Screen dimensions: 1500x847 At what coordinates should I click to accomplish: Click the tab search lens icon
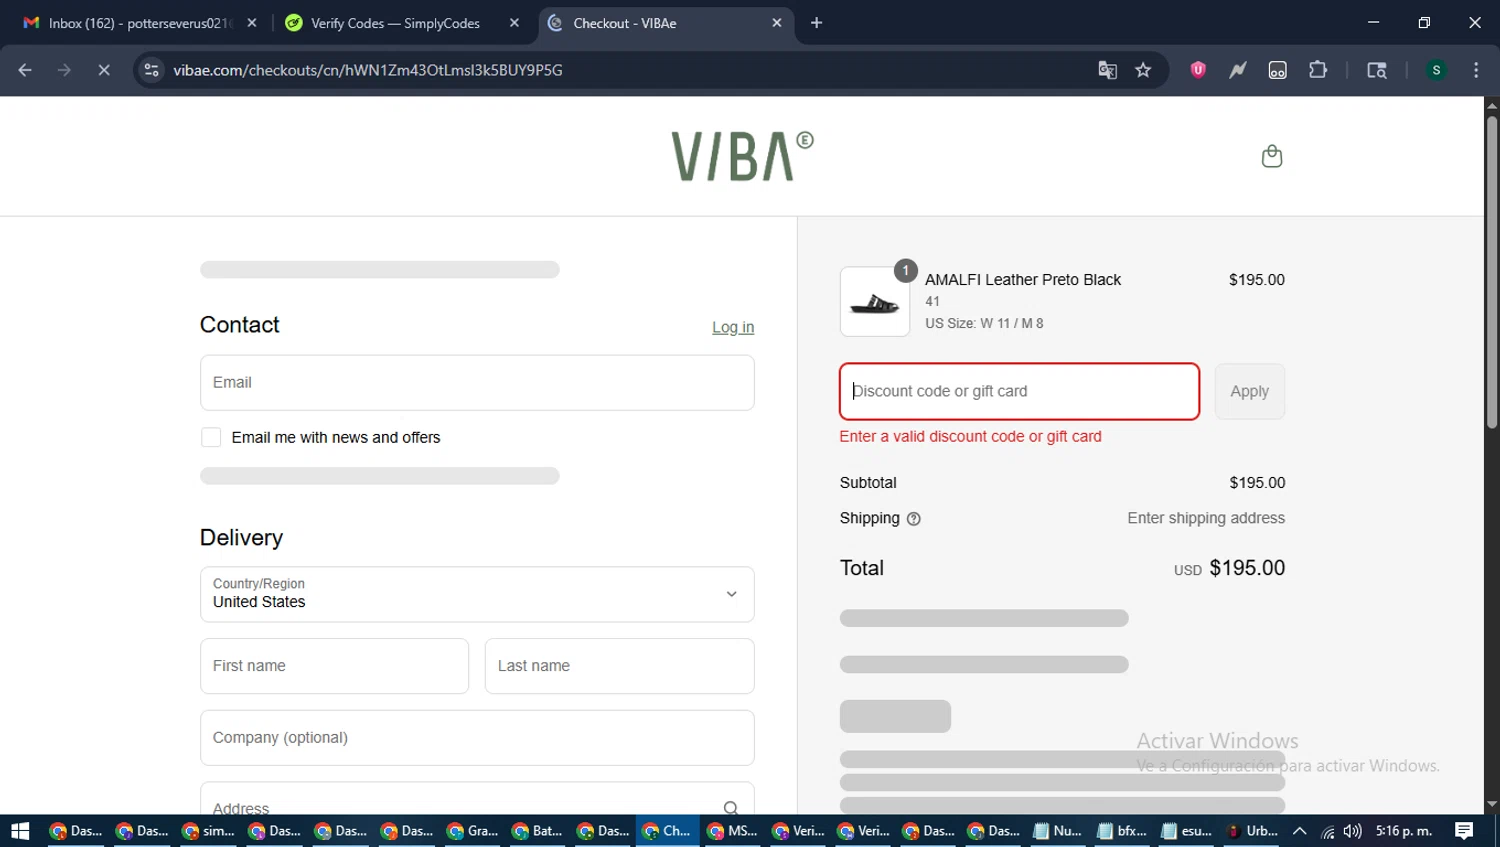click(1377, 70)
